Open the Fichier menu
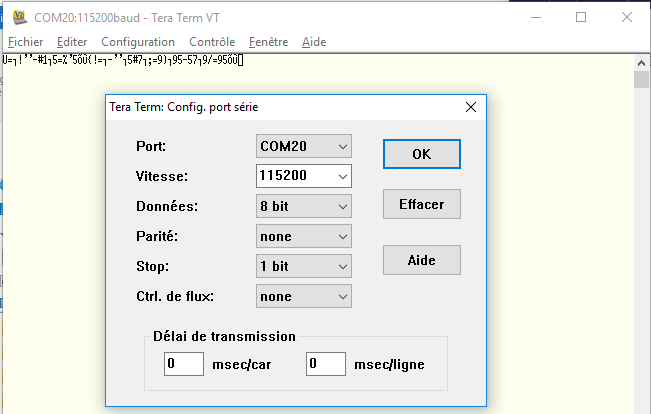651x414 pixels. pos(25,42)
